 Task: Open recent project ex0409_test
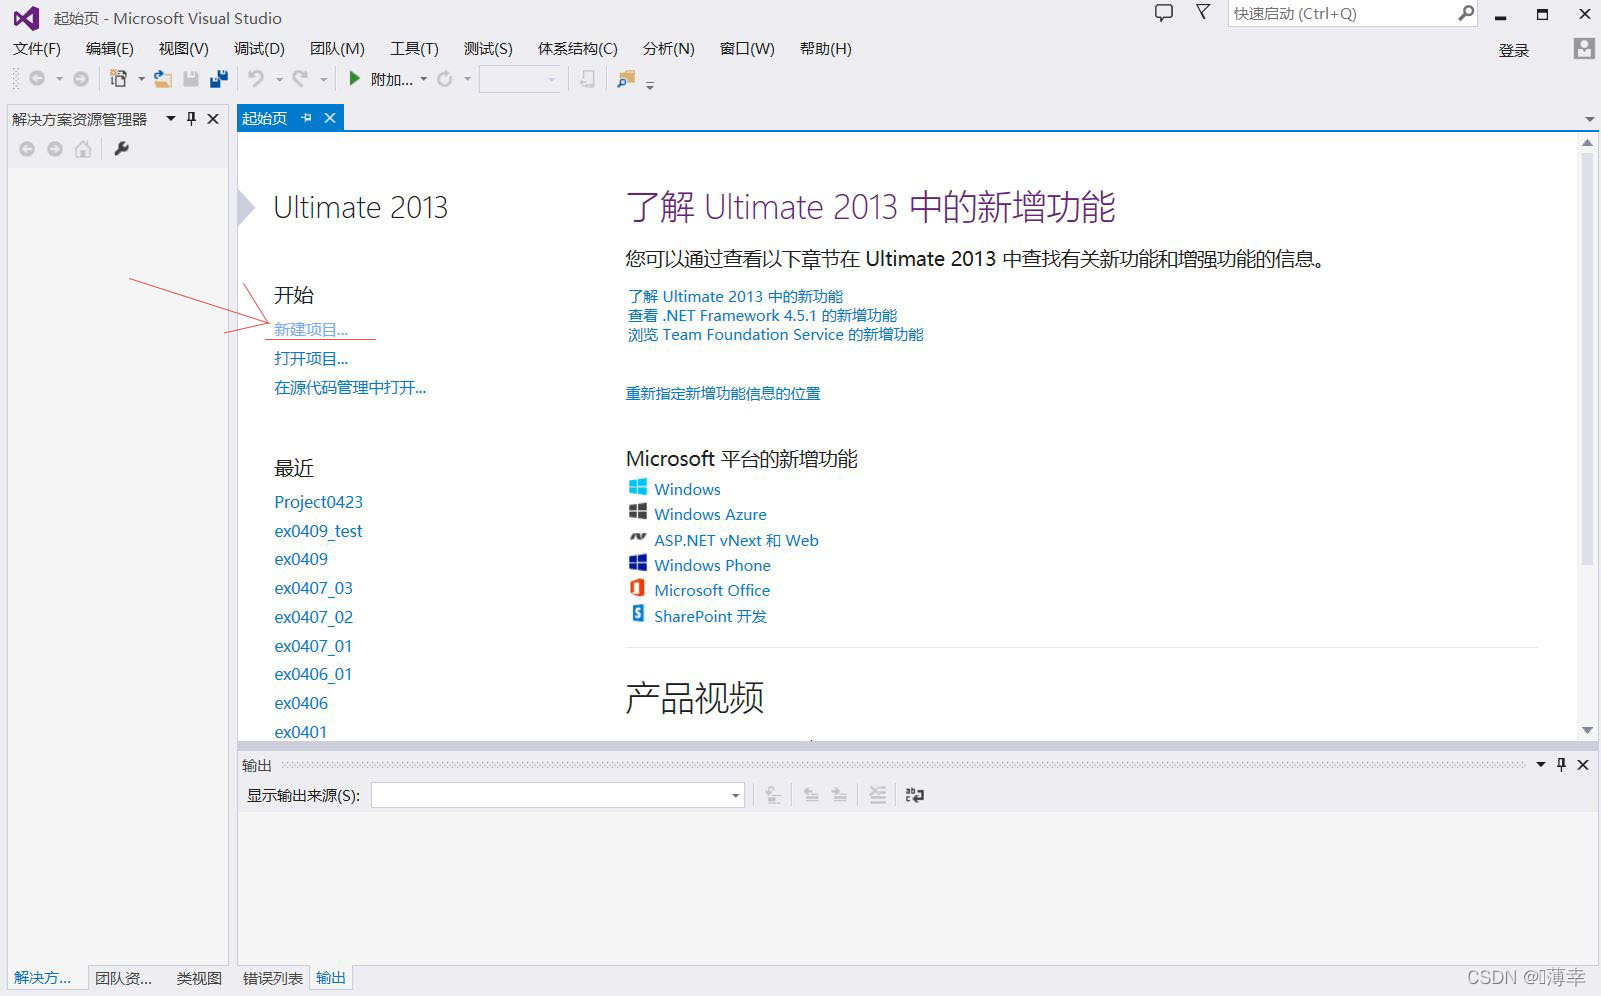[x=318, y=531]
